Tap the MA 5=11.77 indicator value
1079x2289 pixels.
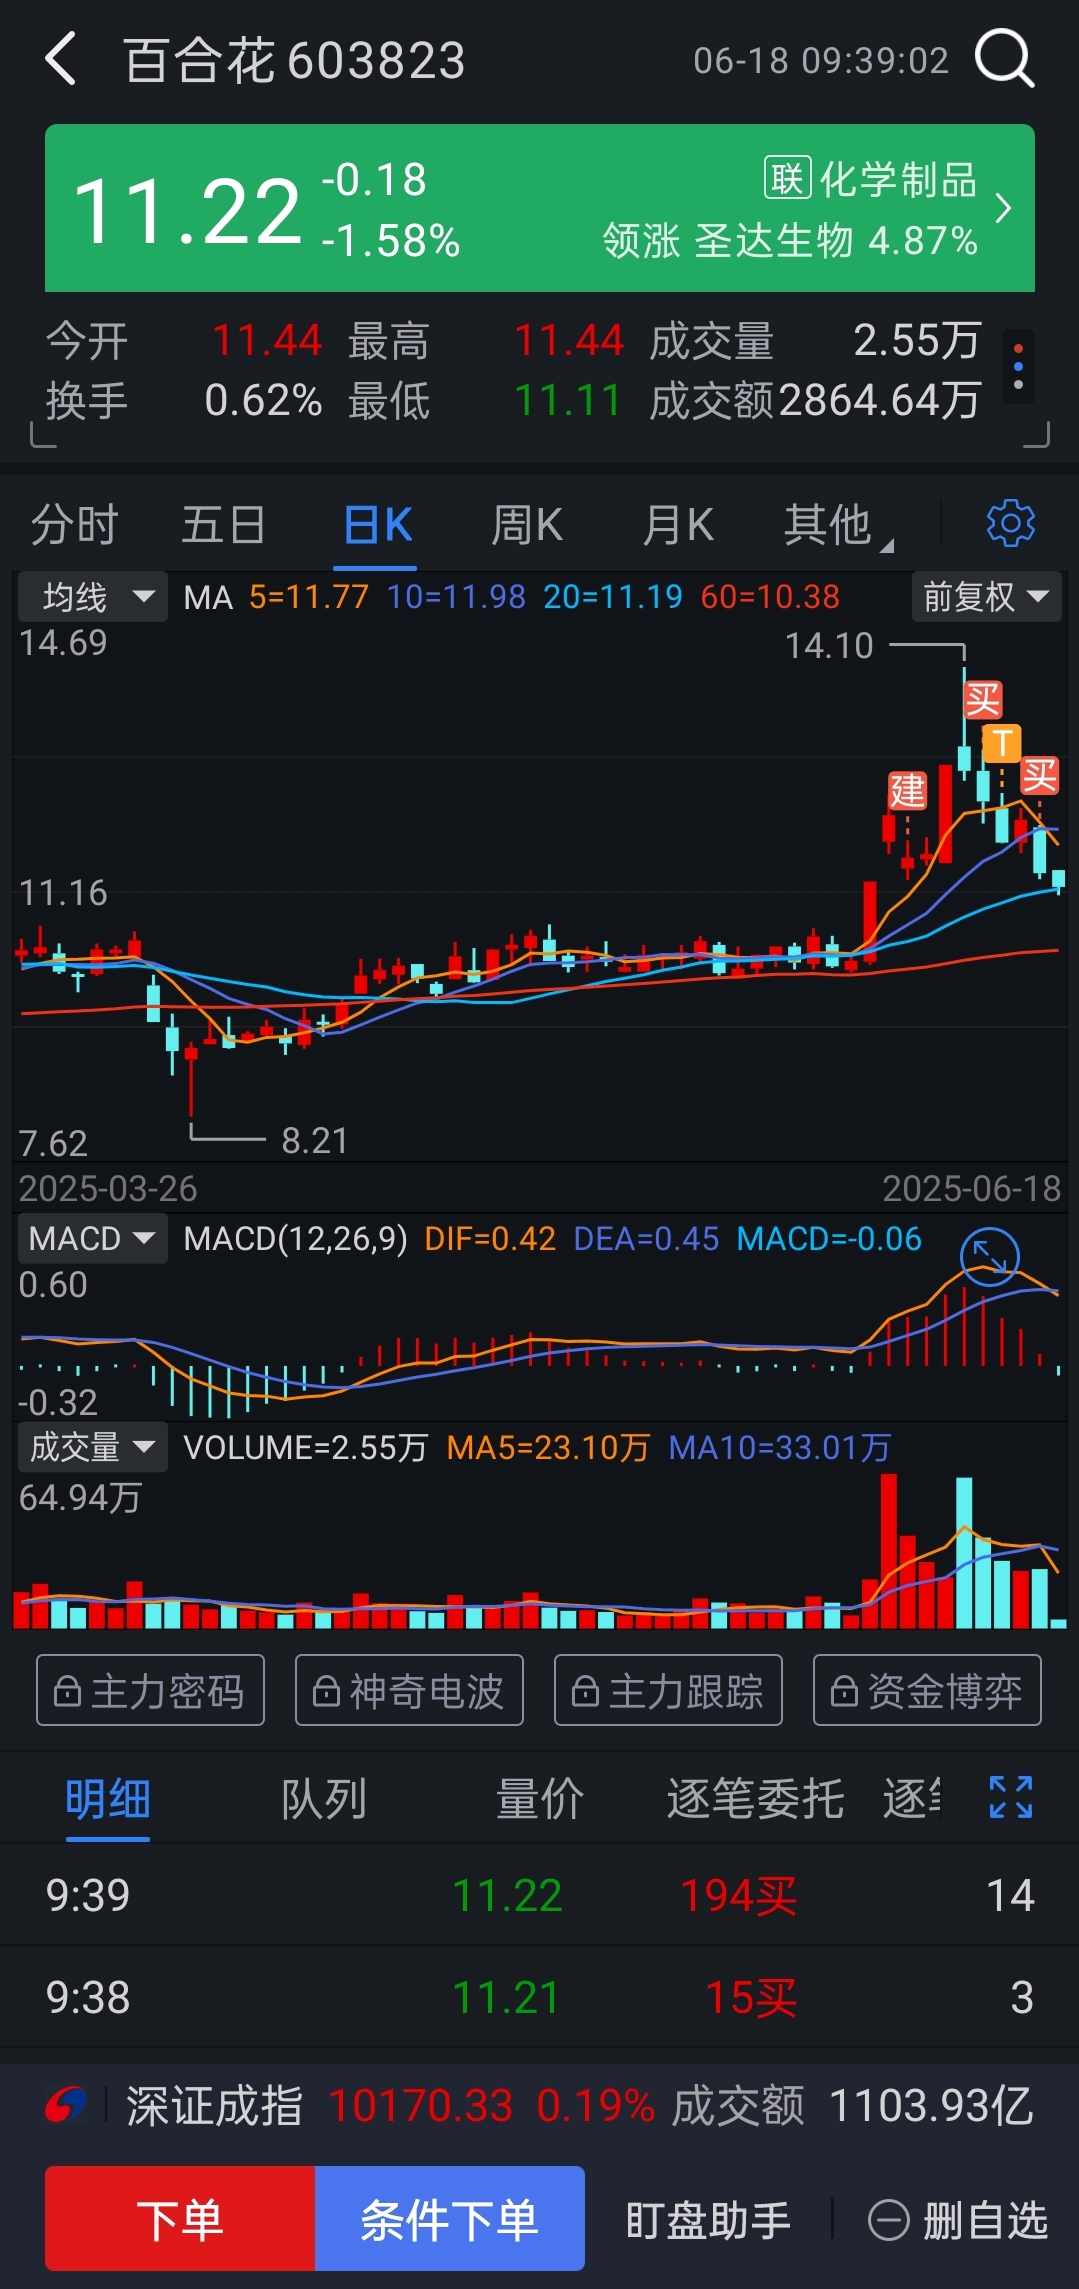pyautogui.click(x=309, y=597)
